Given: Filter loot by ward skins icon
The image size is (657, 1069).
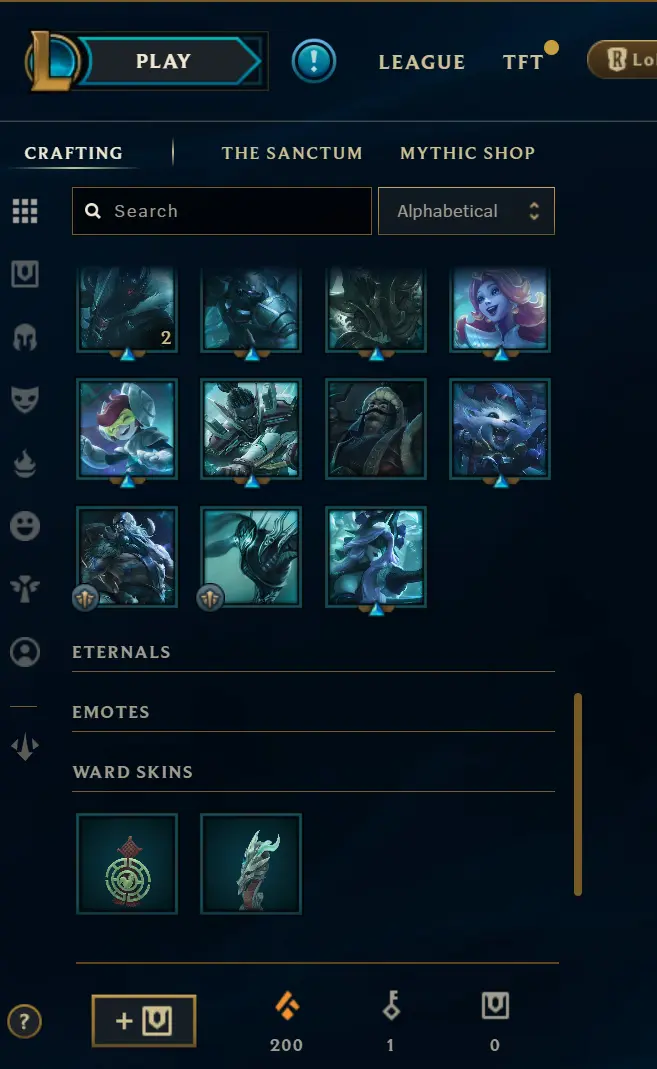Looking at the screenshot, I should click(25, 589).
